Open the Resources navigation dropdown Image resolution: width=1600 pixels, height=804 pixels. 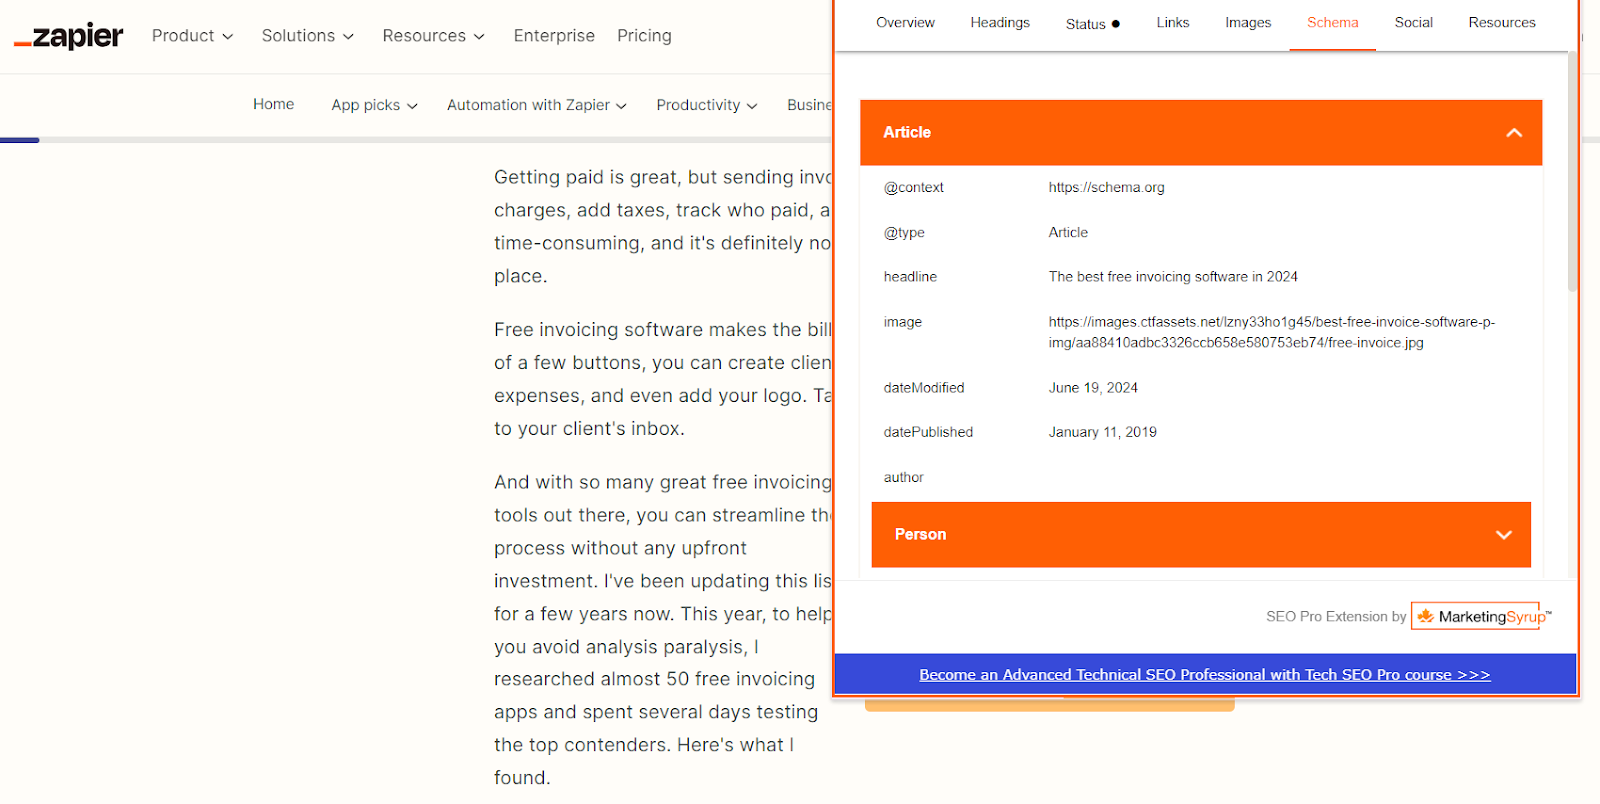tap(433, 36)
